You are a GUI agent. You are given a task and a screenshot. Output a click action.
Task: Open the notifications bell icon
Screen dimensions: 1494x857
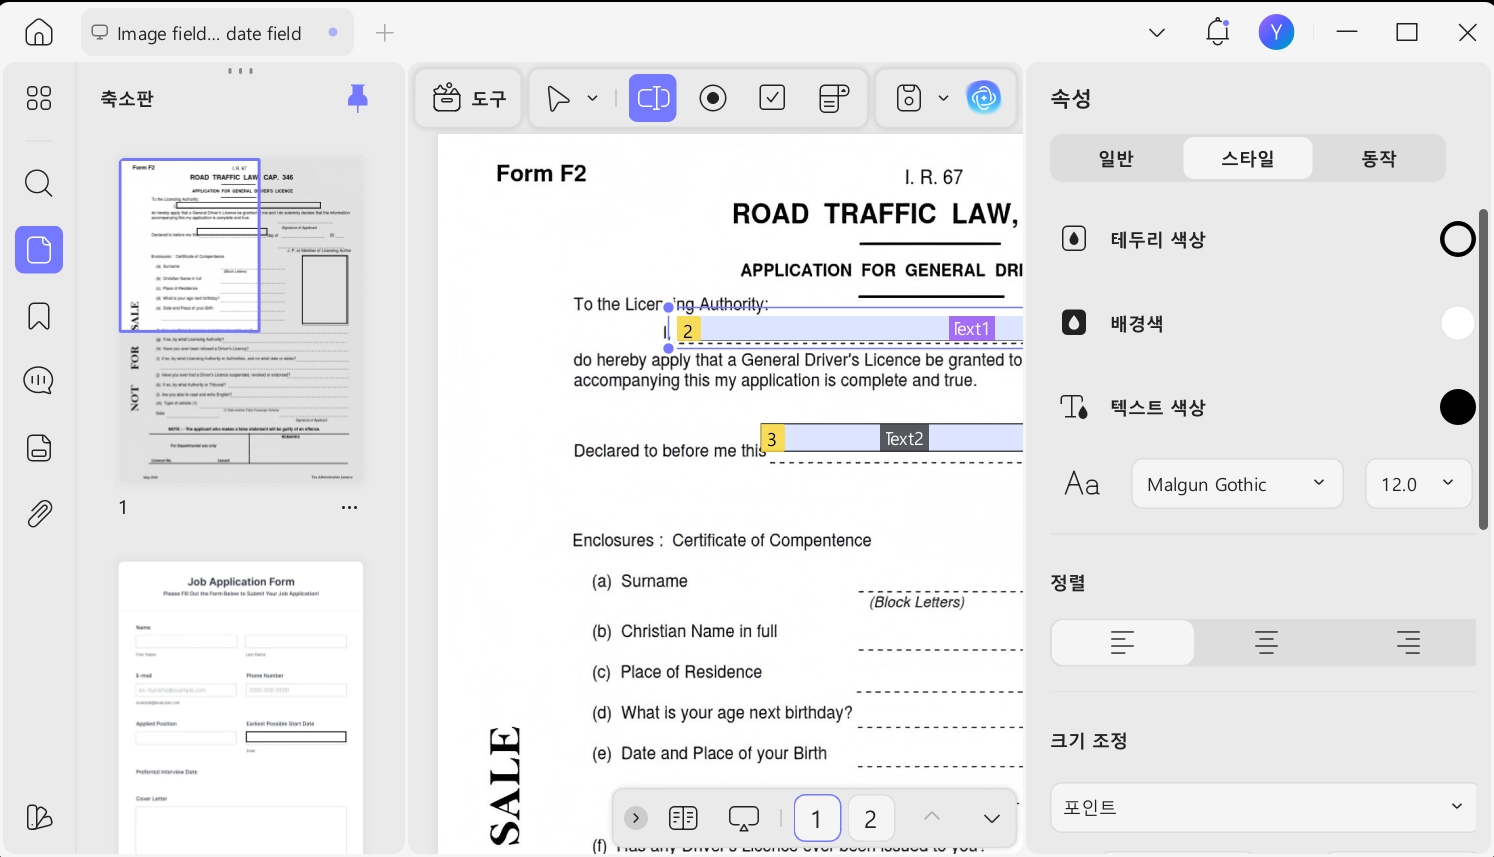(1217, 32)
